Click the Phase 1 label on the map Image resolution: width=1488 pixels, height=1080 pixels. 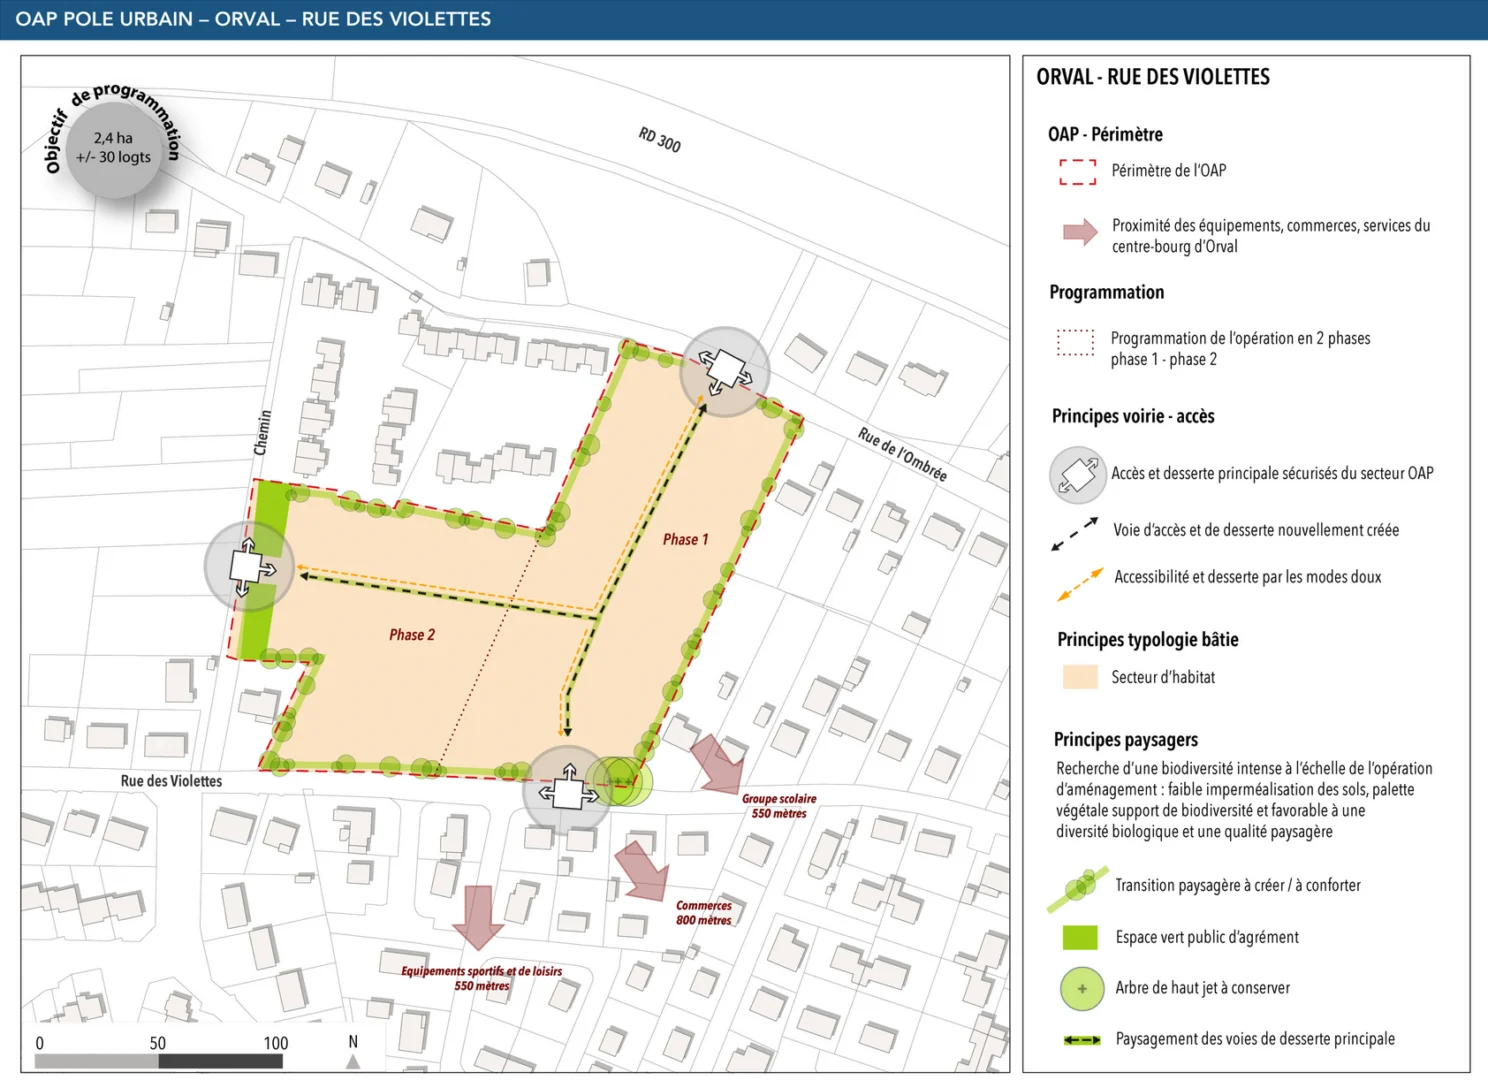click(x=685, y=540)
